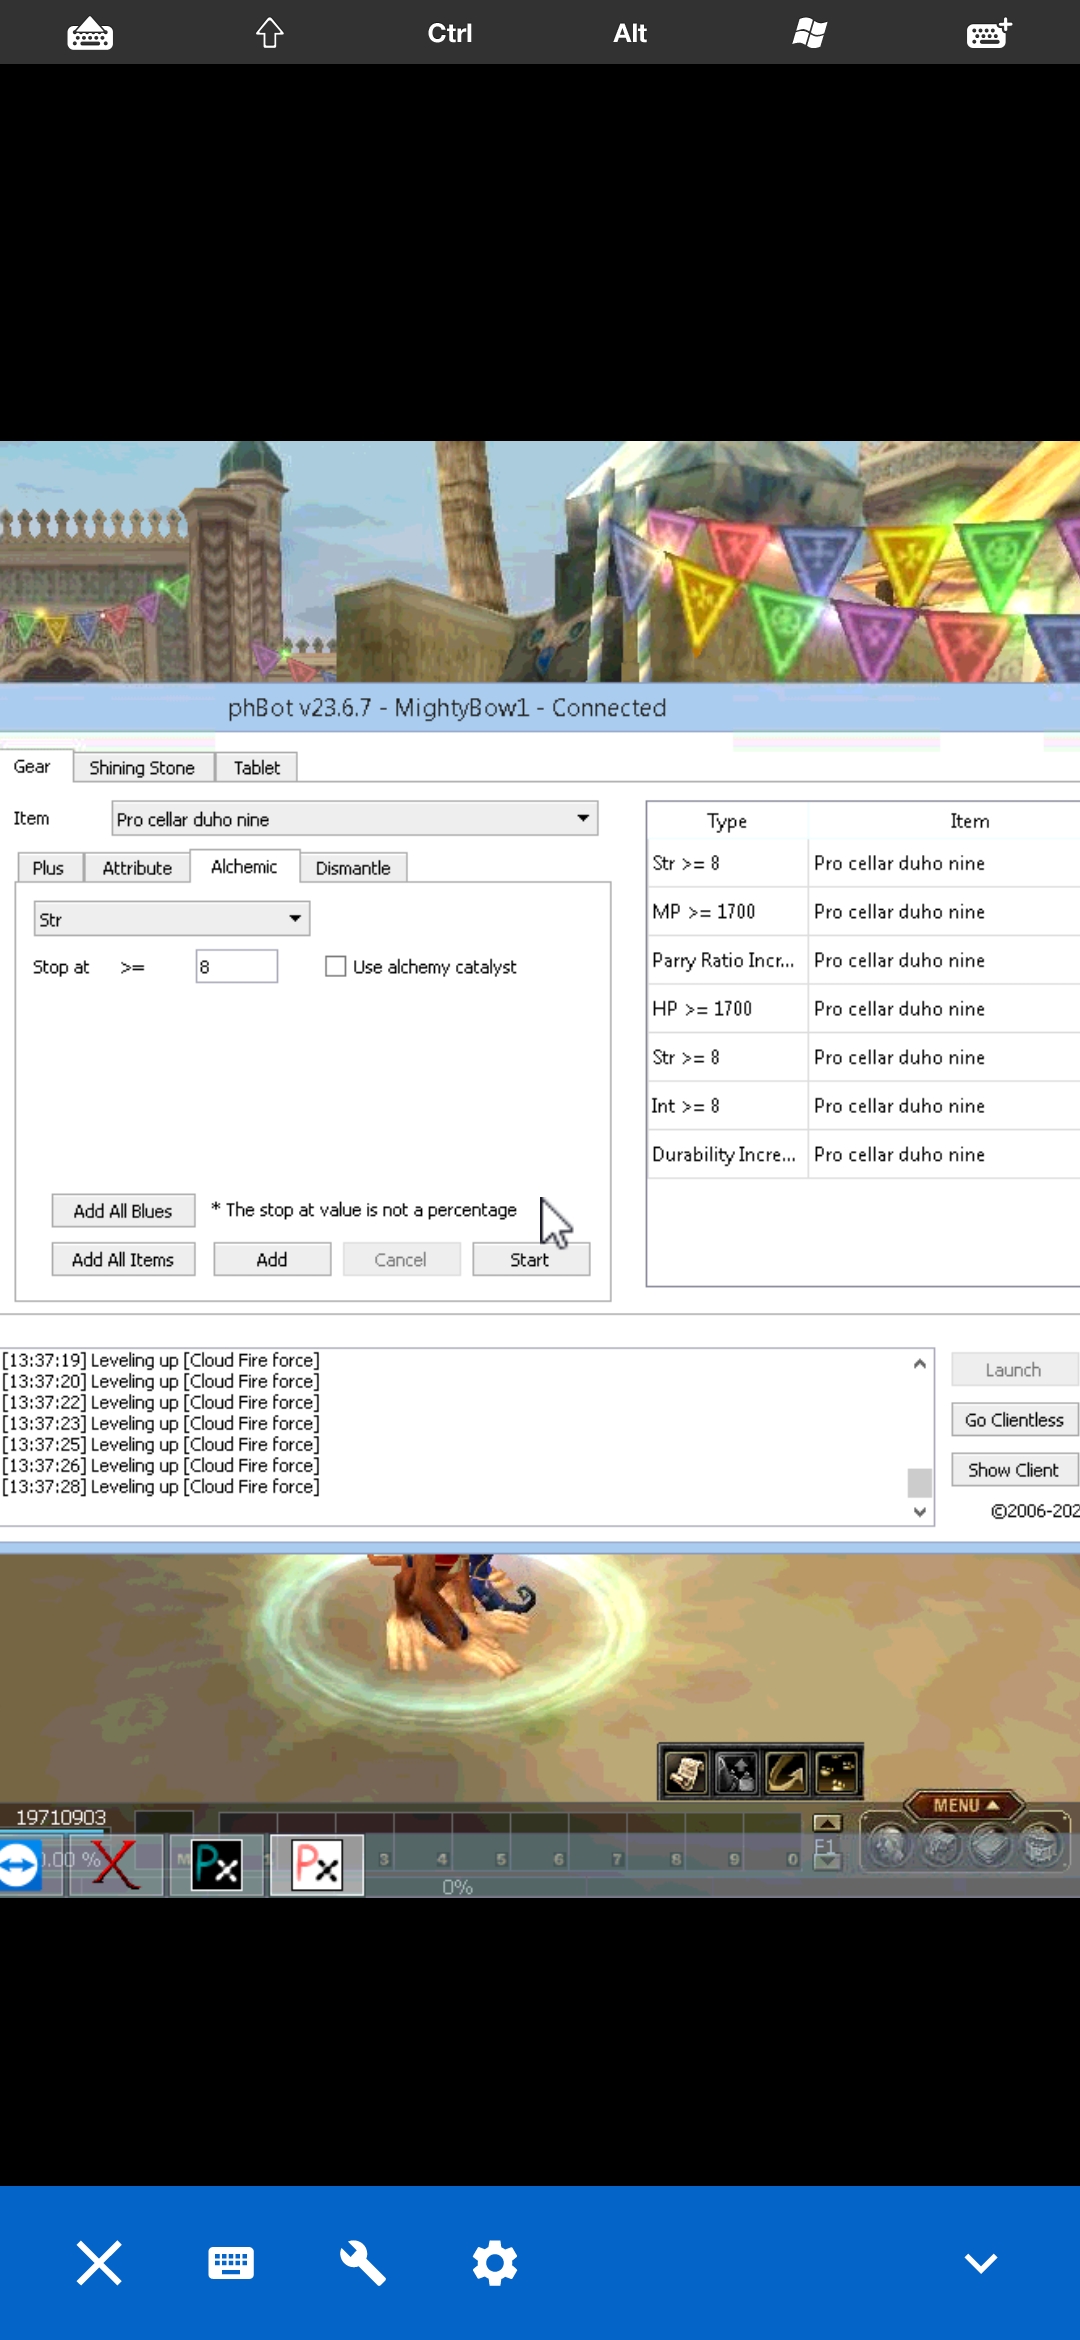Screen dimensions: 1080x2340
Task: Toggle the Alt modifier key
Action: pyautogui.click(x=629, y=33)
